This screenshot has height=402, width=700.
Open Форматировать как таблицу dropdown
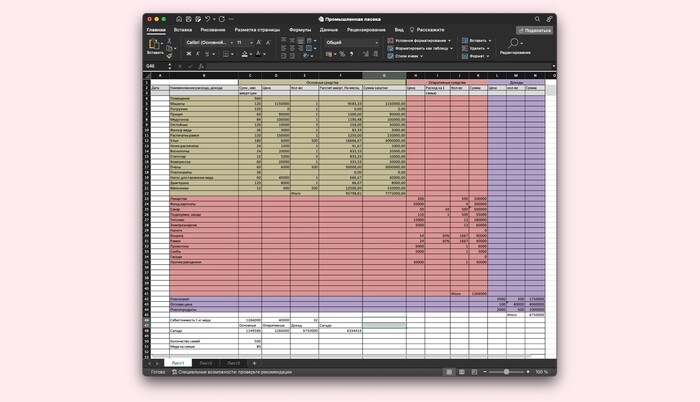pyautogui.click(x=420, y=48)
